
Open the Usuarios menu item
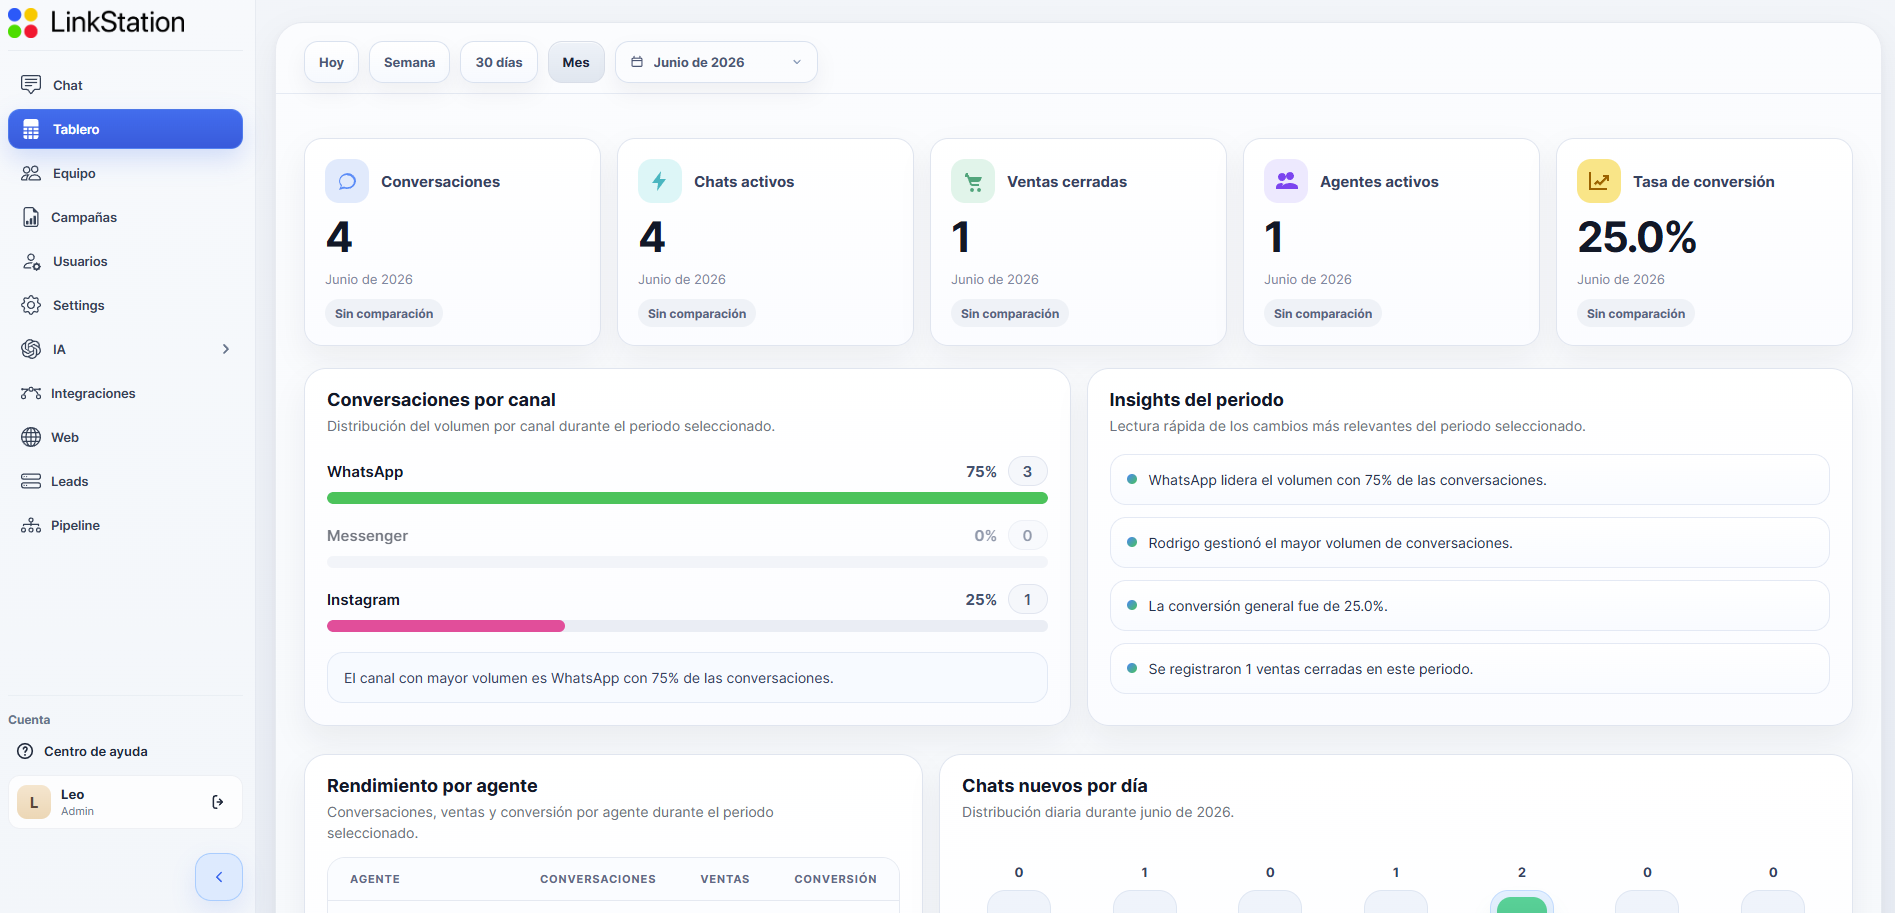click(x=125, y=261)
